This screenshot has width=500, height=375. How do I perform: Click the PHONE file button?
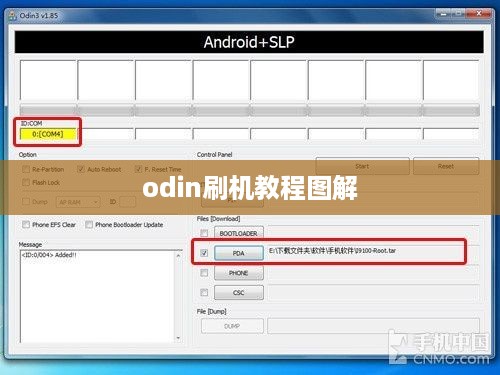(239, 273)
